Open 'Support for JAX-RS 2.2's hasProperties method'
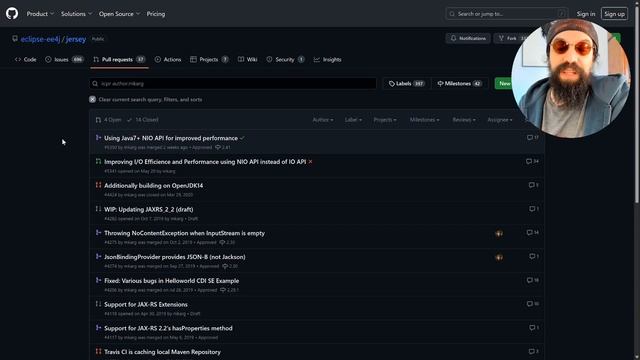 coord(168,328)
